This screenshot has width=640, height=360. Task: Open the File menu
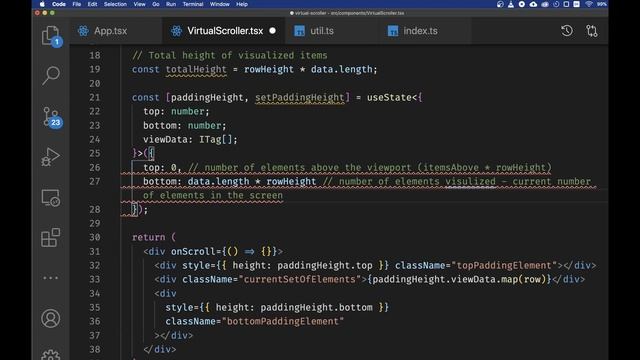point(77,4)
